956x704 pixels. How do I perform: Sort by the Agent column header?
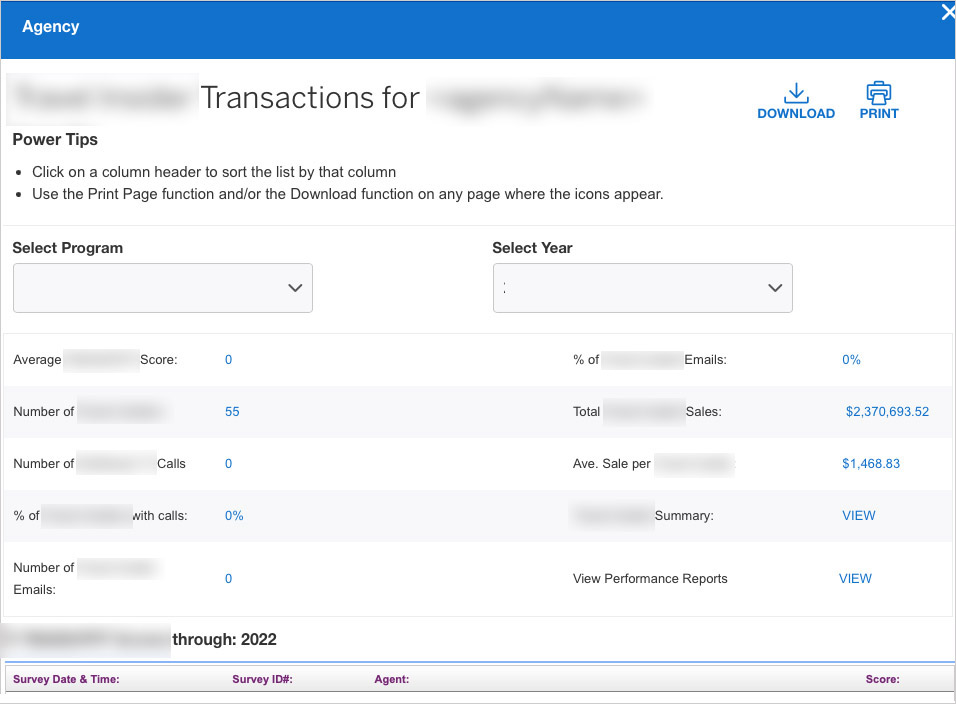(392, 680)
